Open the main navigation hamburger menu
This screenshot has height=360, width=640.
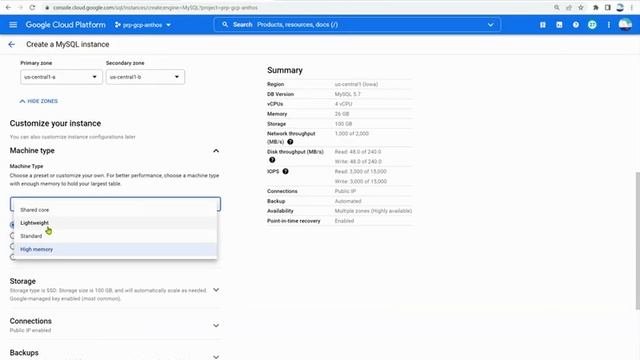[13, 25]
